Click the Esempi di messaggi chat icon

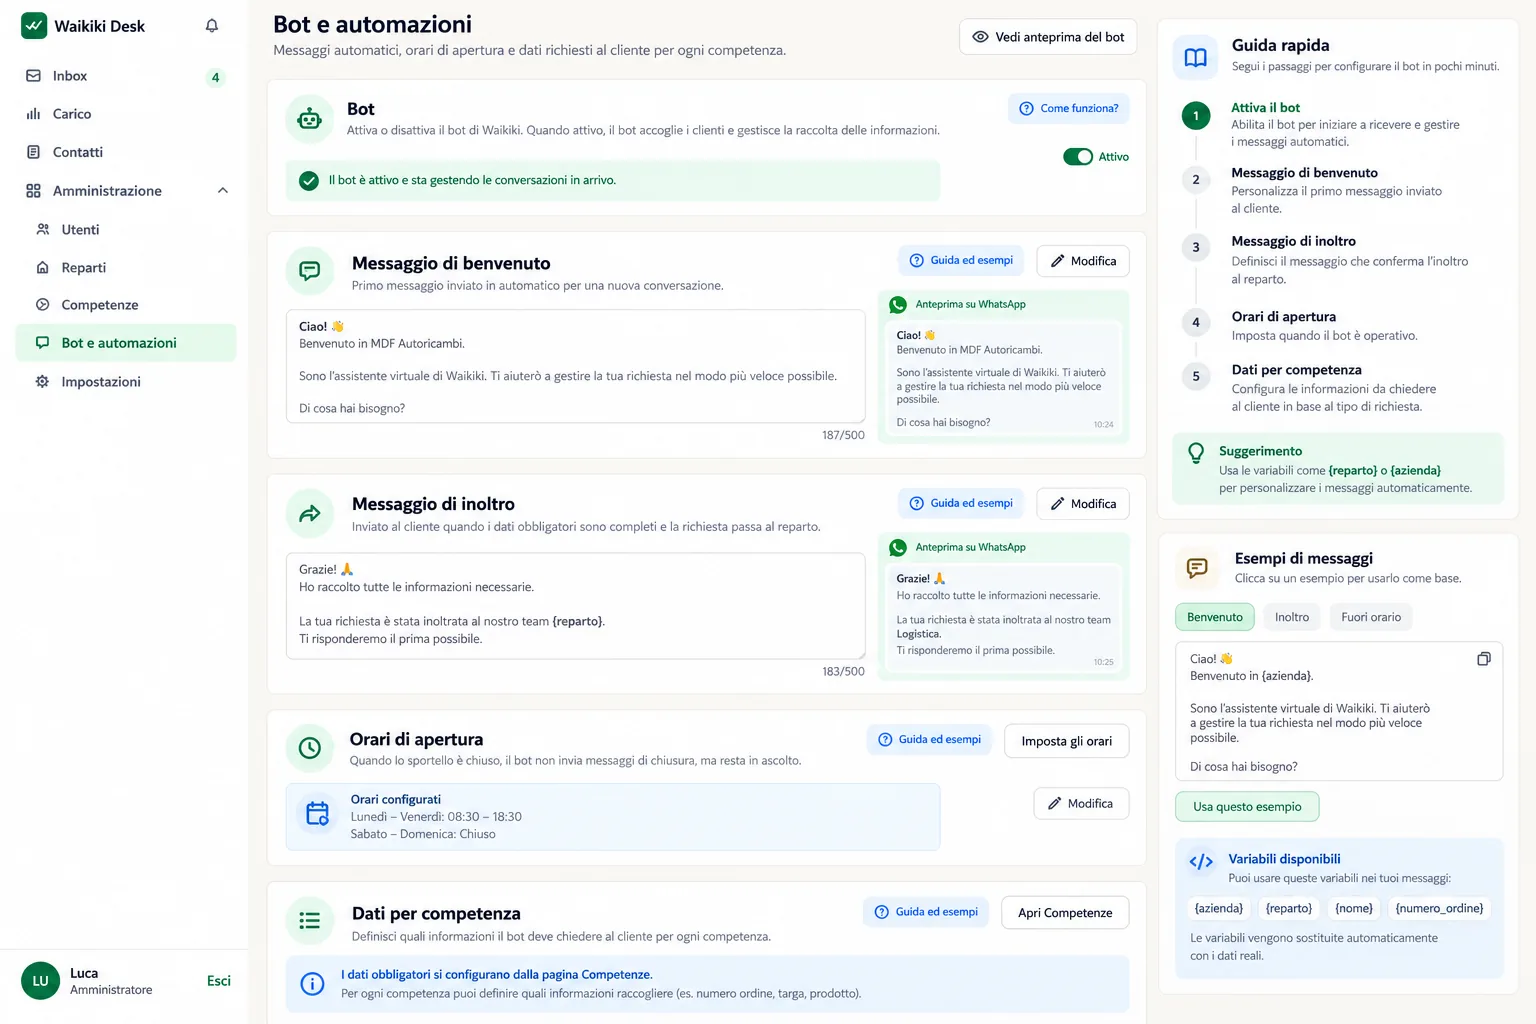pyautogui.click(x=1197, y=569)
